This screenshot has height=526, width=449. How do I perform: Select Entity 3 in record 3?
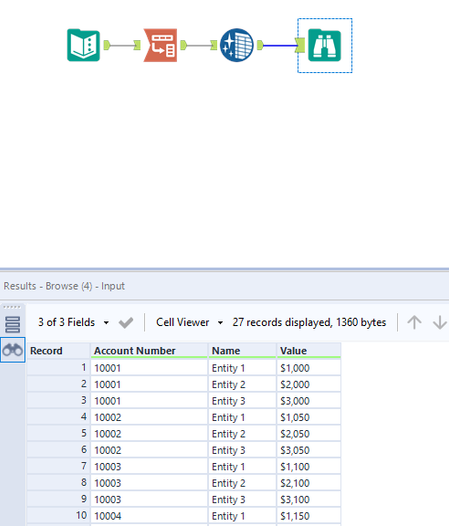[x=242, y=401]
